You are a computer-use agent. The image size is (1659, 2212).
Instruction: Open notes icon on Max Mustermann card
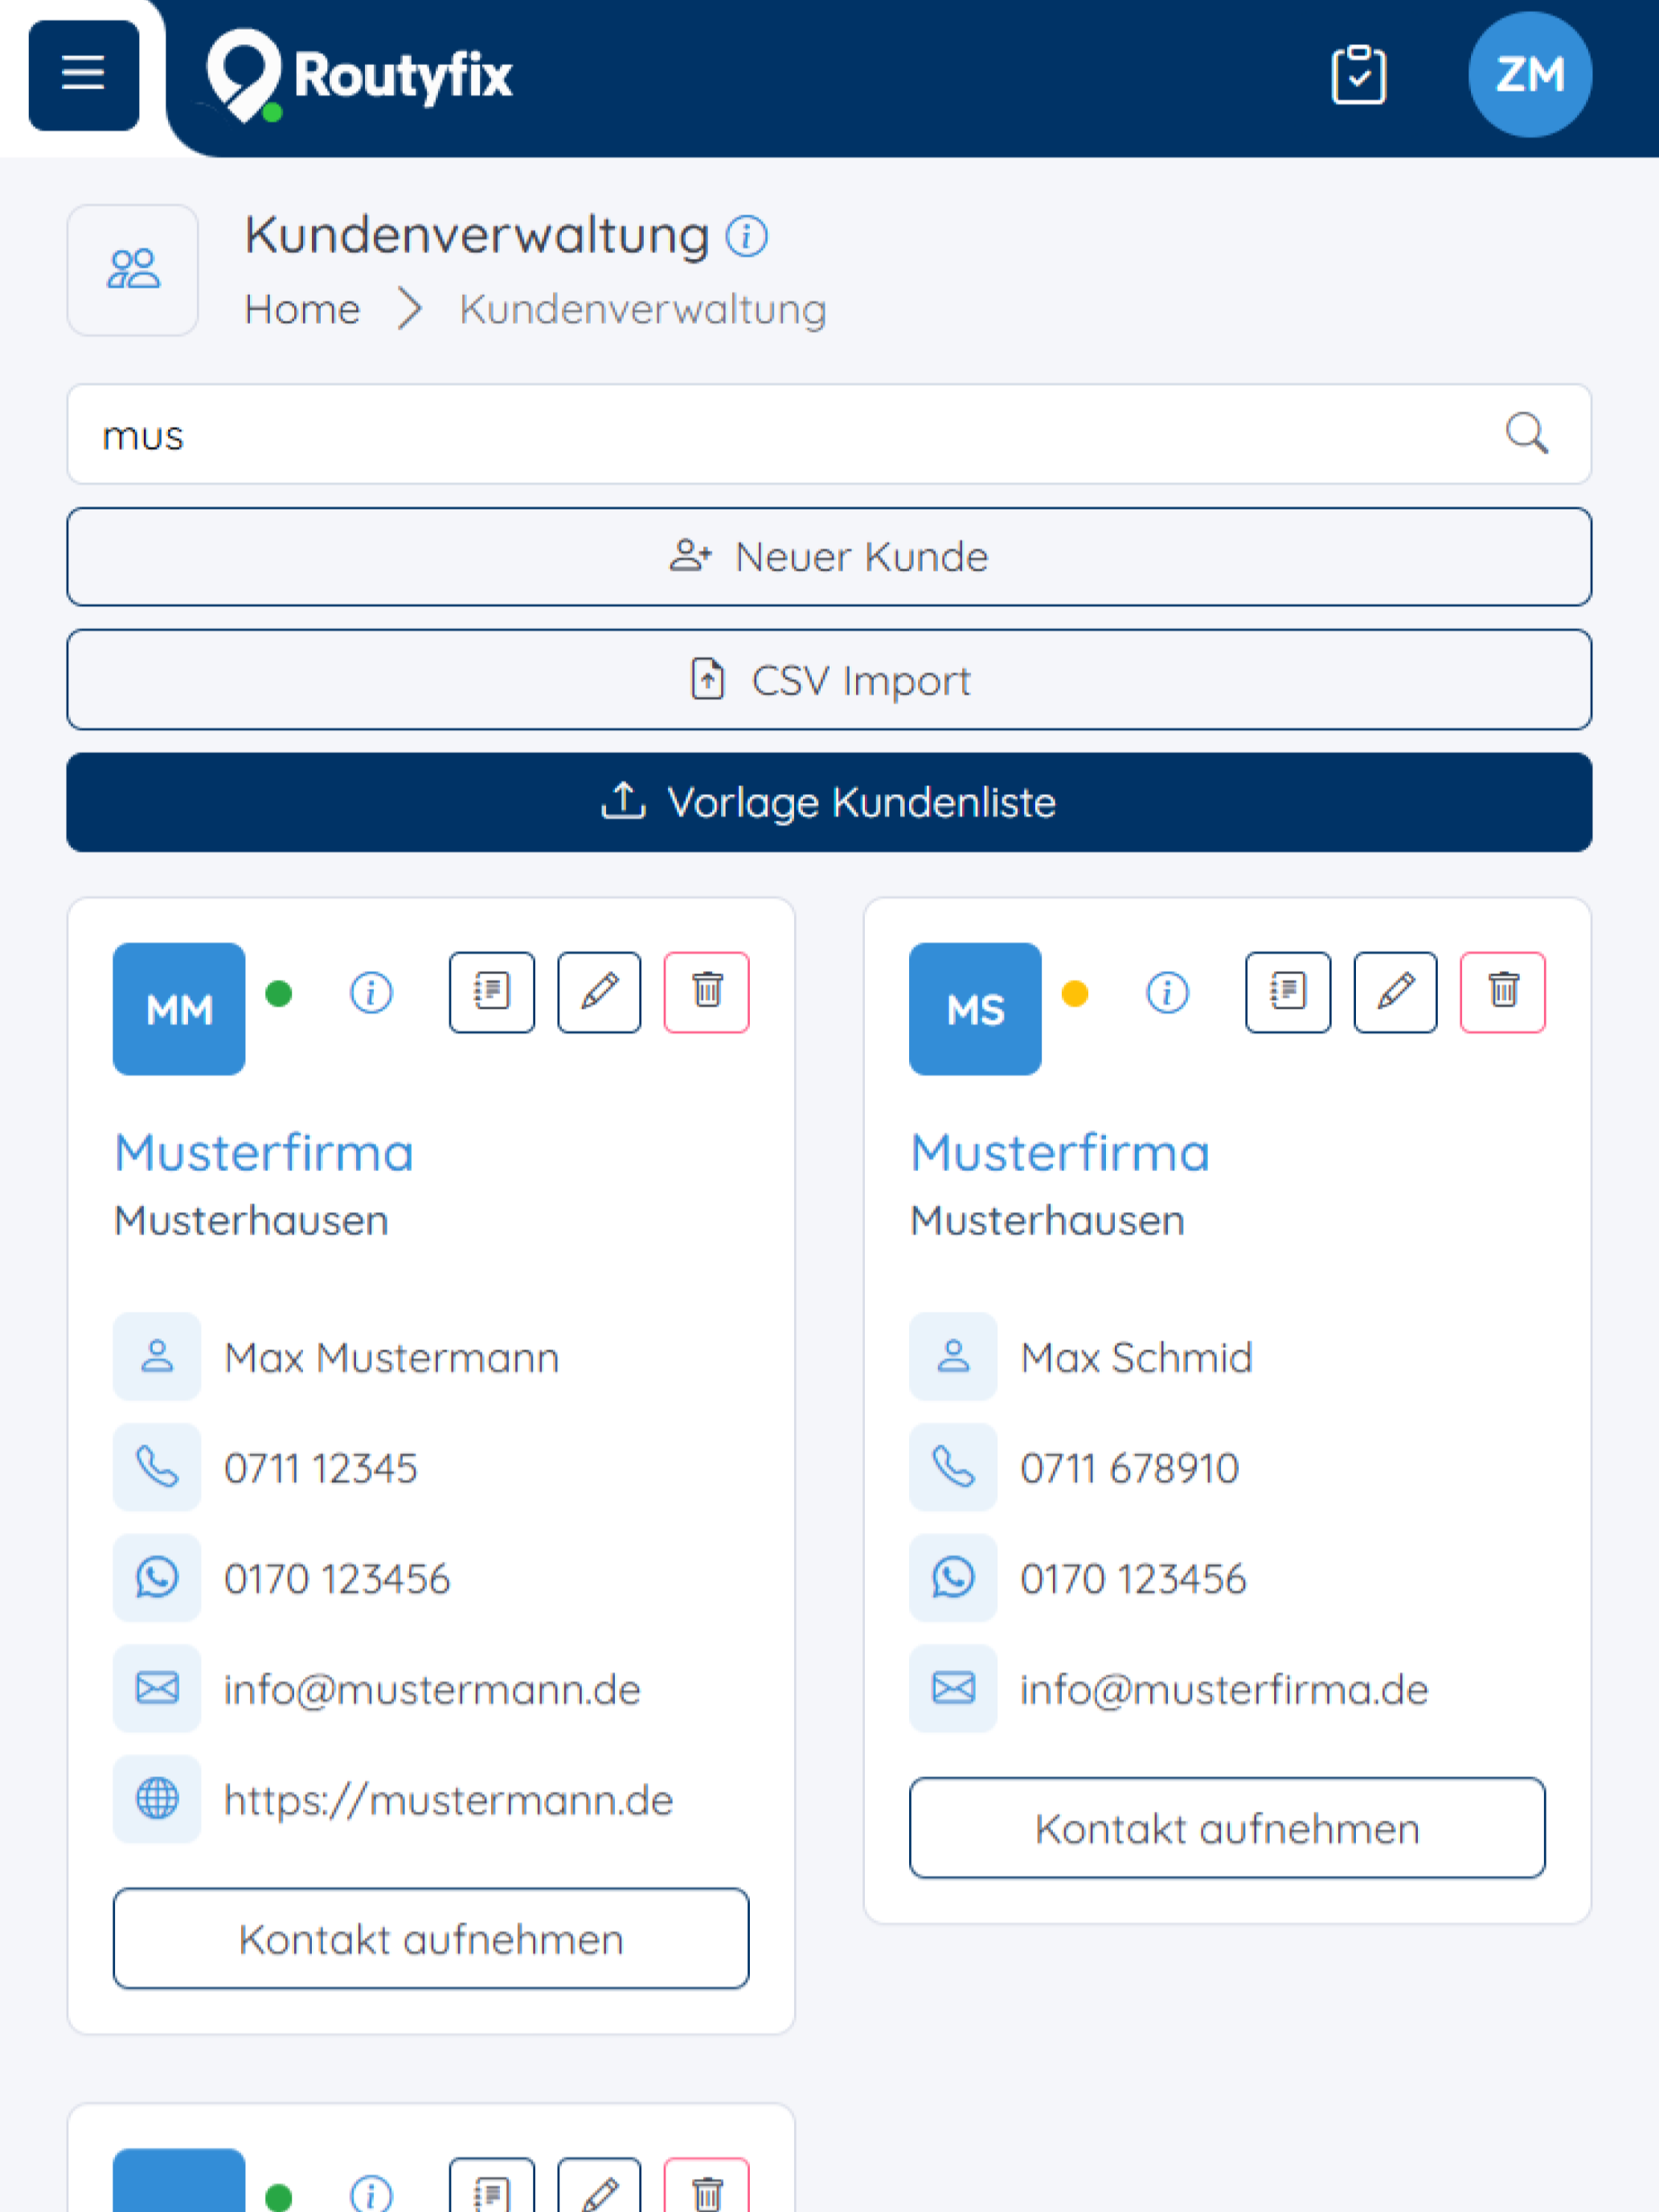coord(492,992)
